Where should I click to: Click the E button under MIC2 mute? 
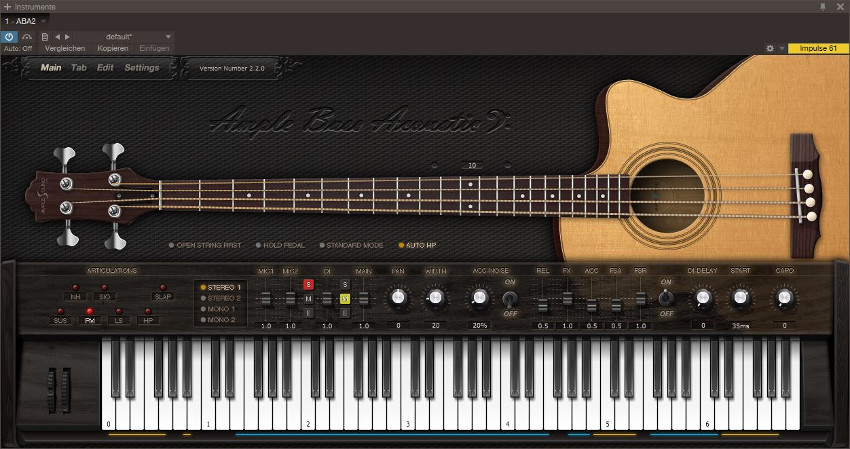coord(308,313)
